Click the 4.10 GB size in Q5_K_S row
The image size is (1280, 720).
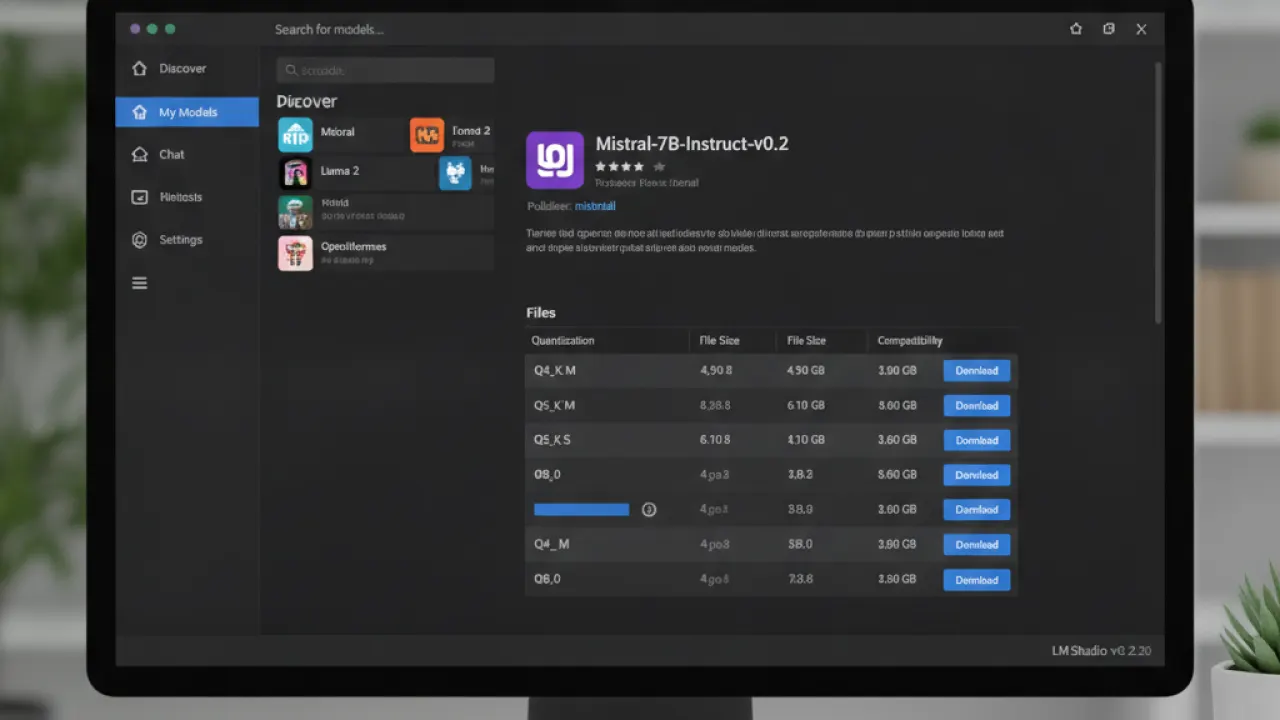pyautogui.click(x=806, y=441)
